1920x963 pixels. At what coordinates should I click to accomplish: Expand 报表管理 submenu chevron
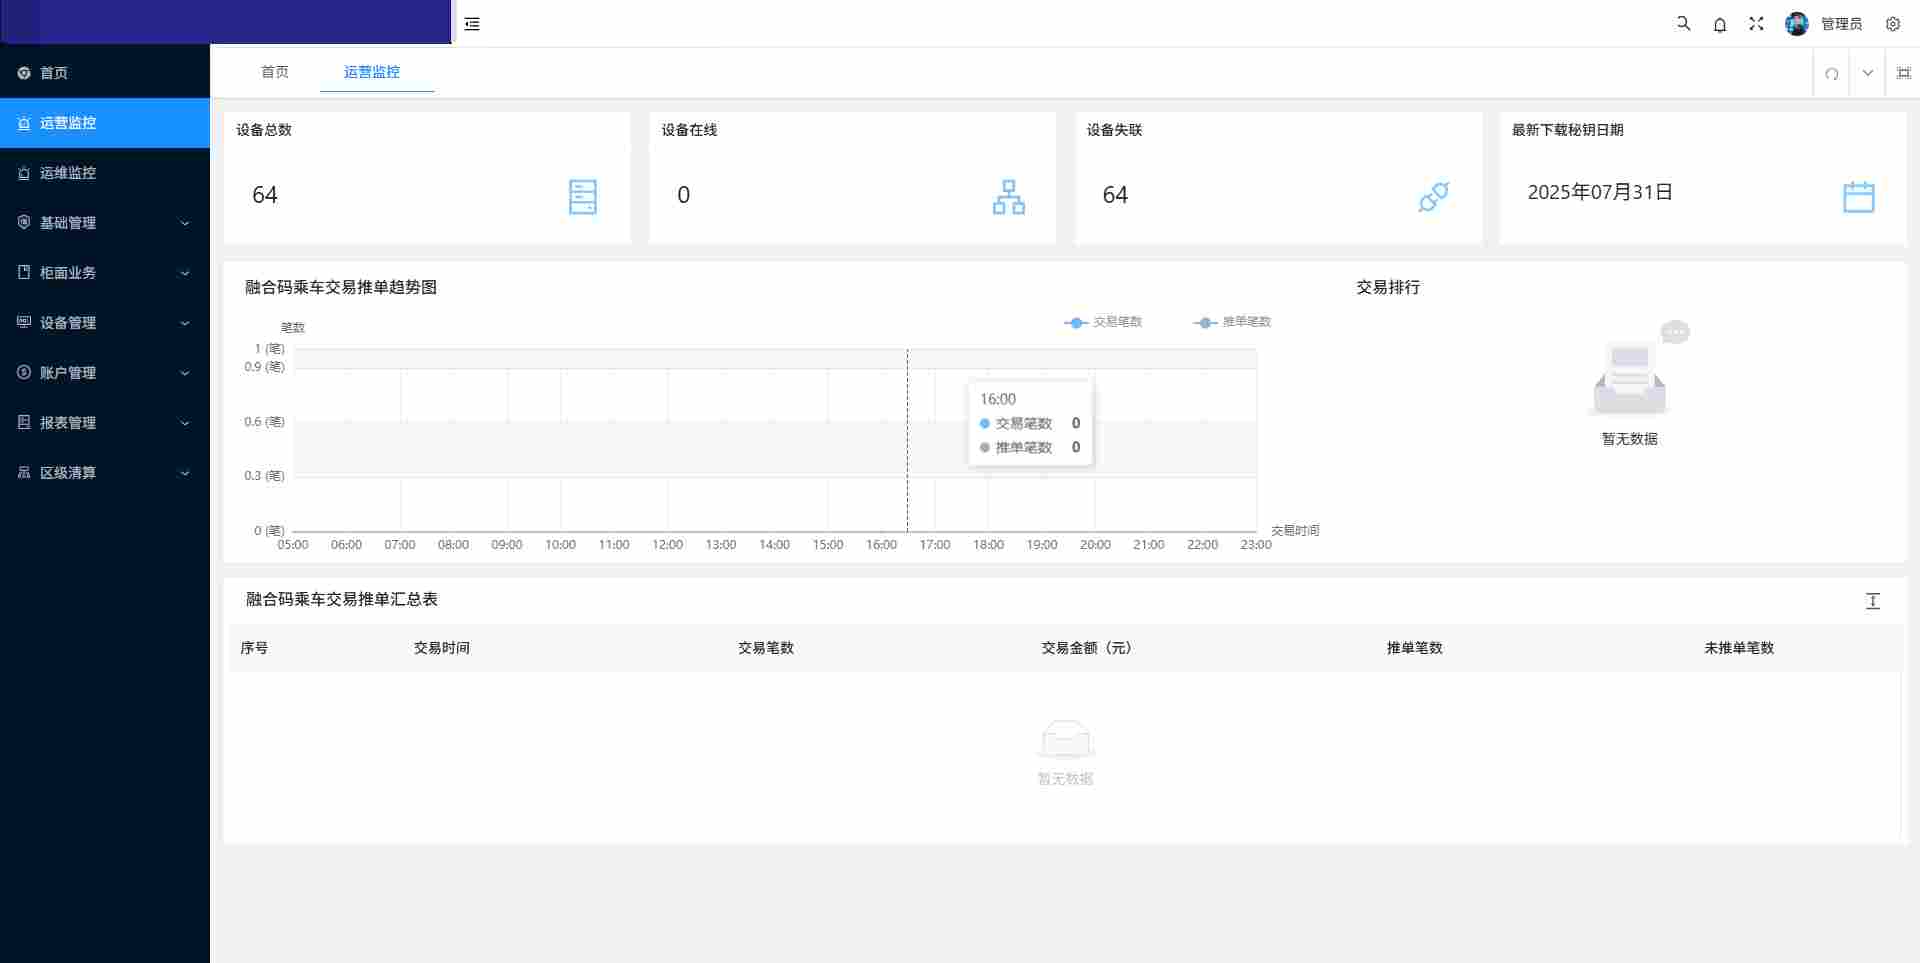click(x=185, y=423)
